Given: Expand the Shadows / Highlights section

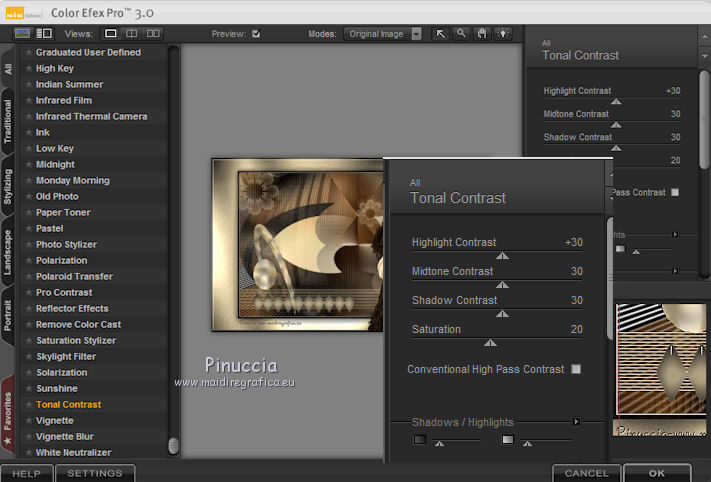Looking at the screenshot, I should [x=576, y=422].
